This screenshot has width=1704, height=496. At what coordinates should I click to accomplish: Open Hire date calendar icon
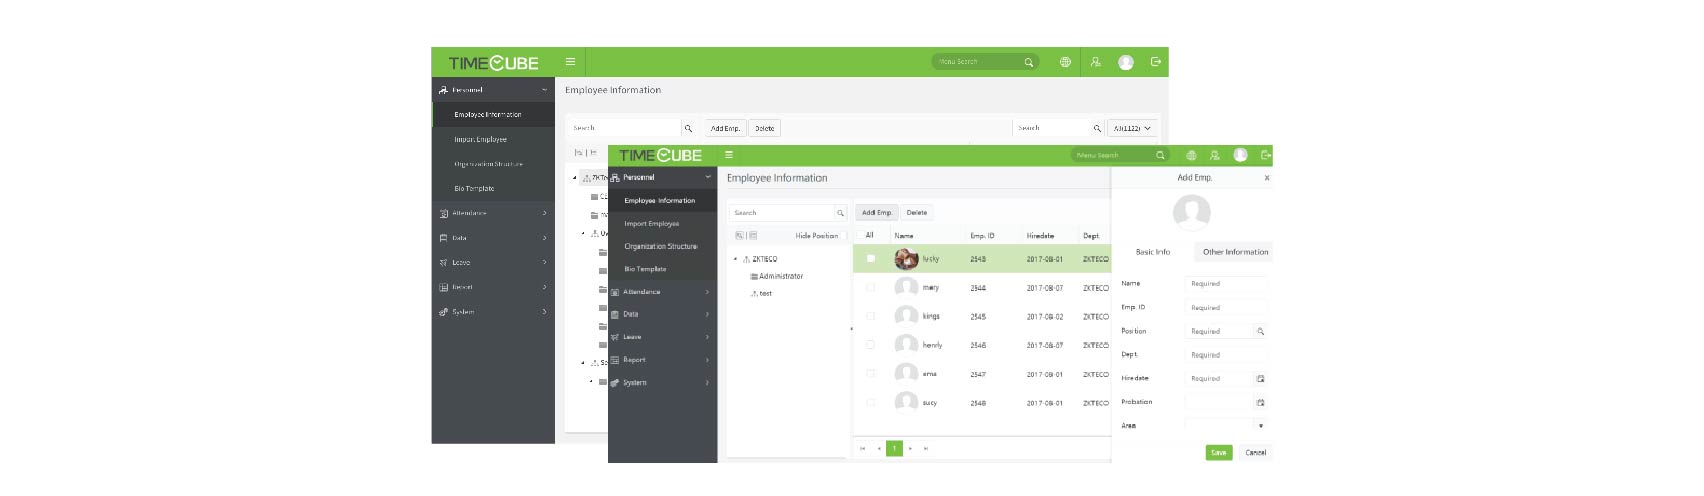click(x=1260, y=378)
